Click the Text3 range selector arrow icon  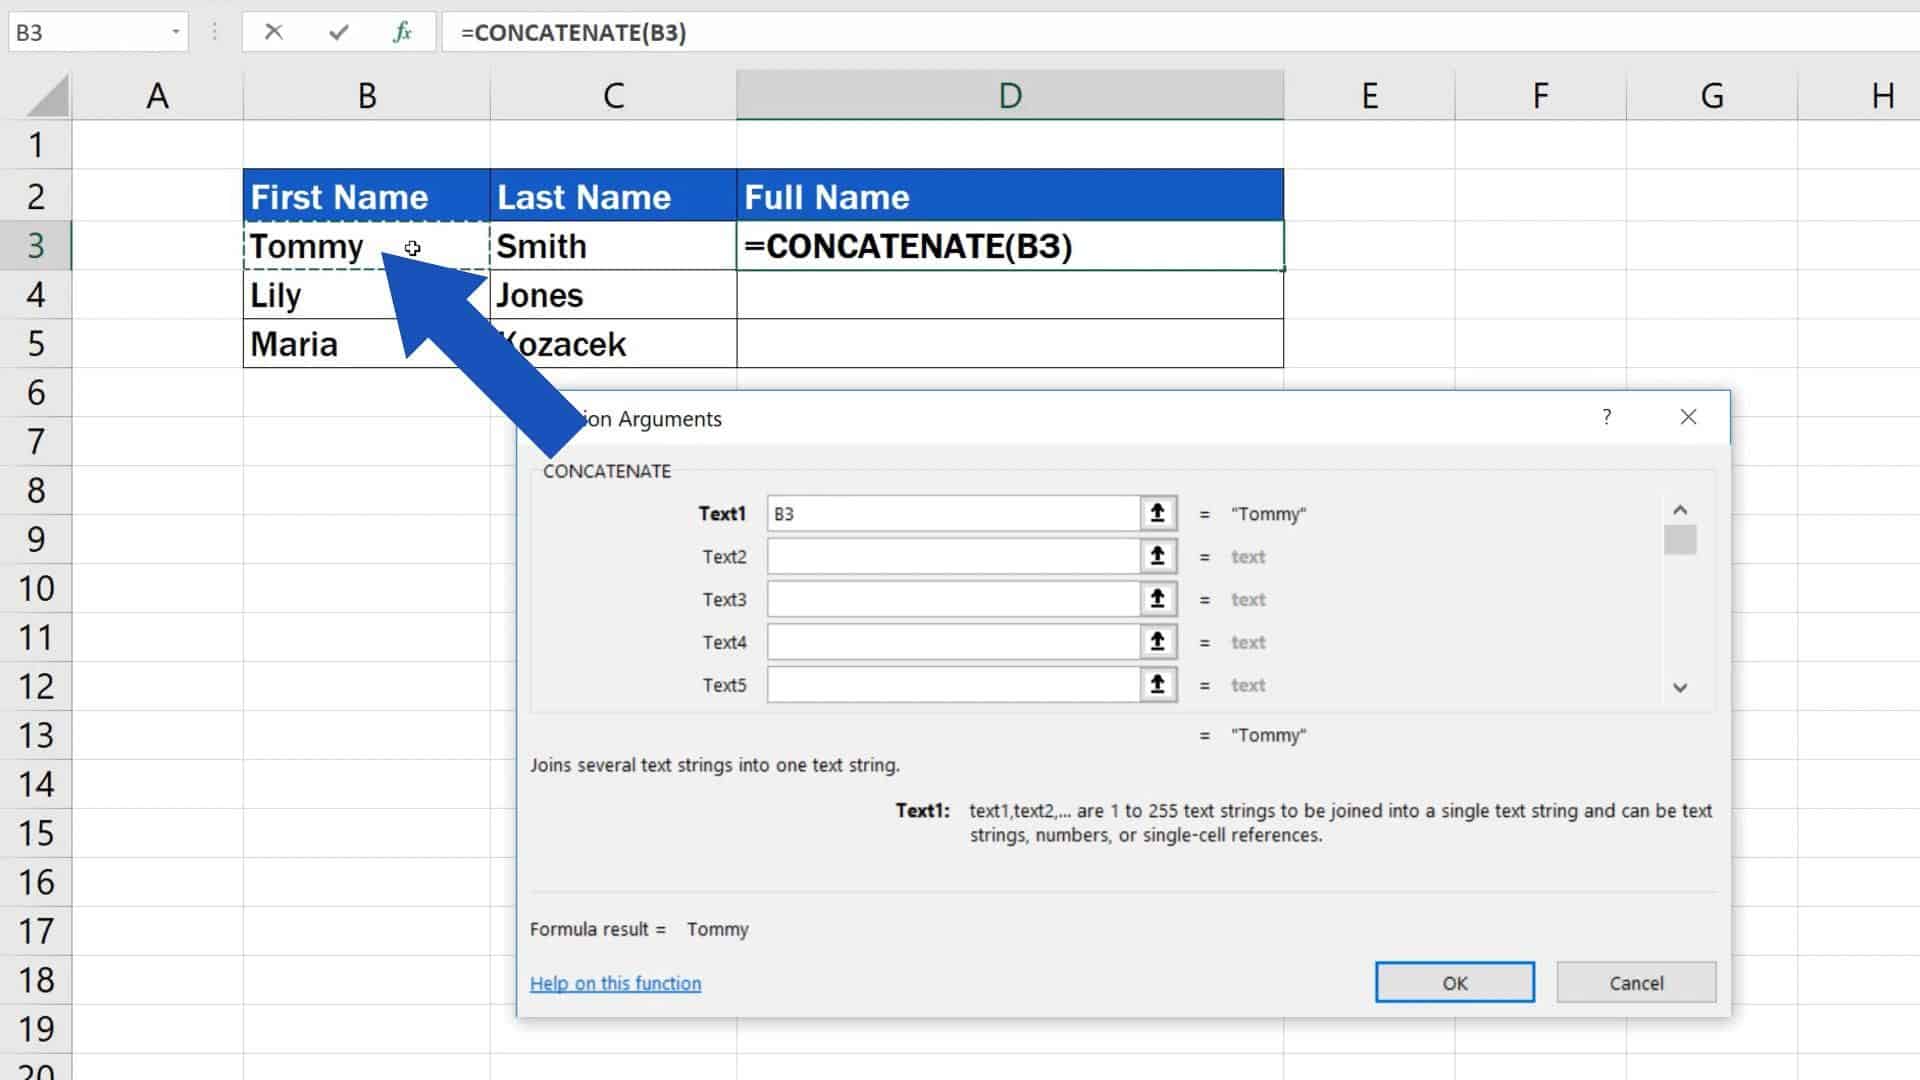[x=1157, y=598]
